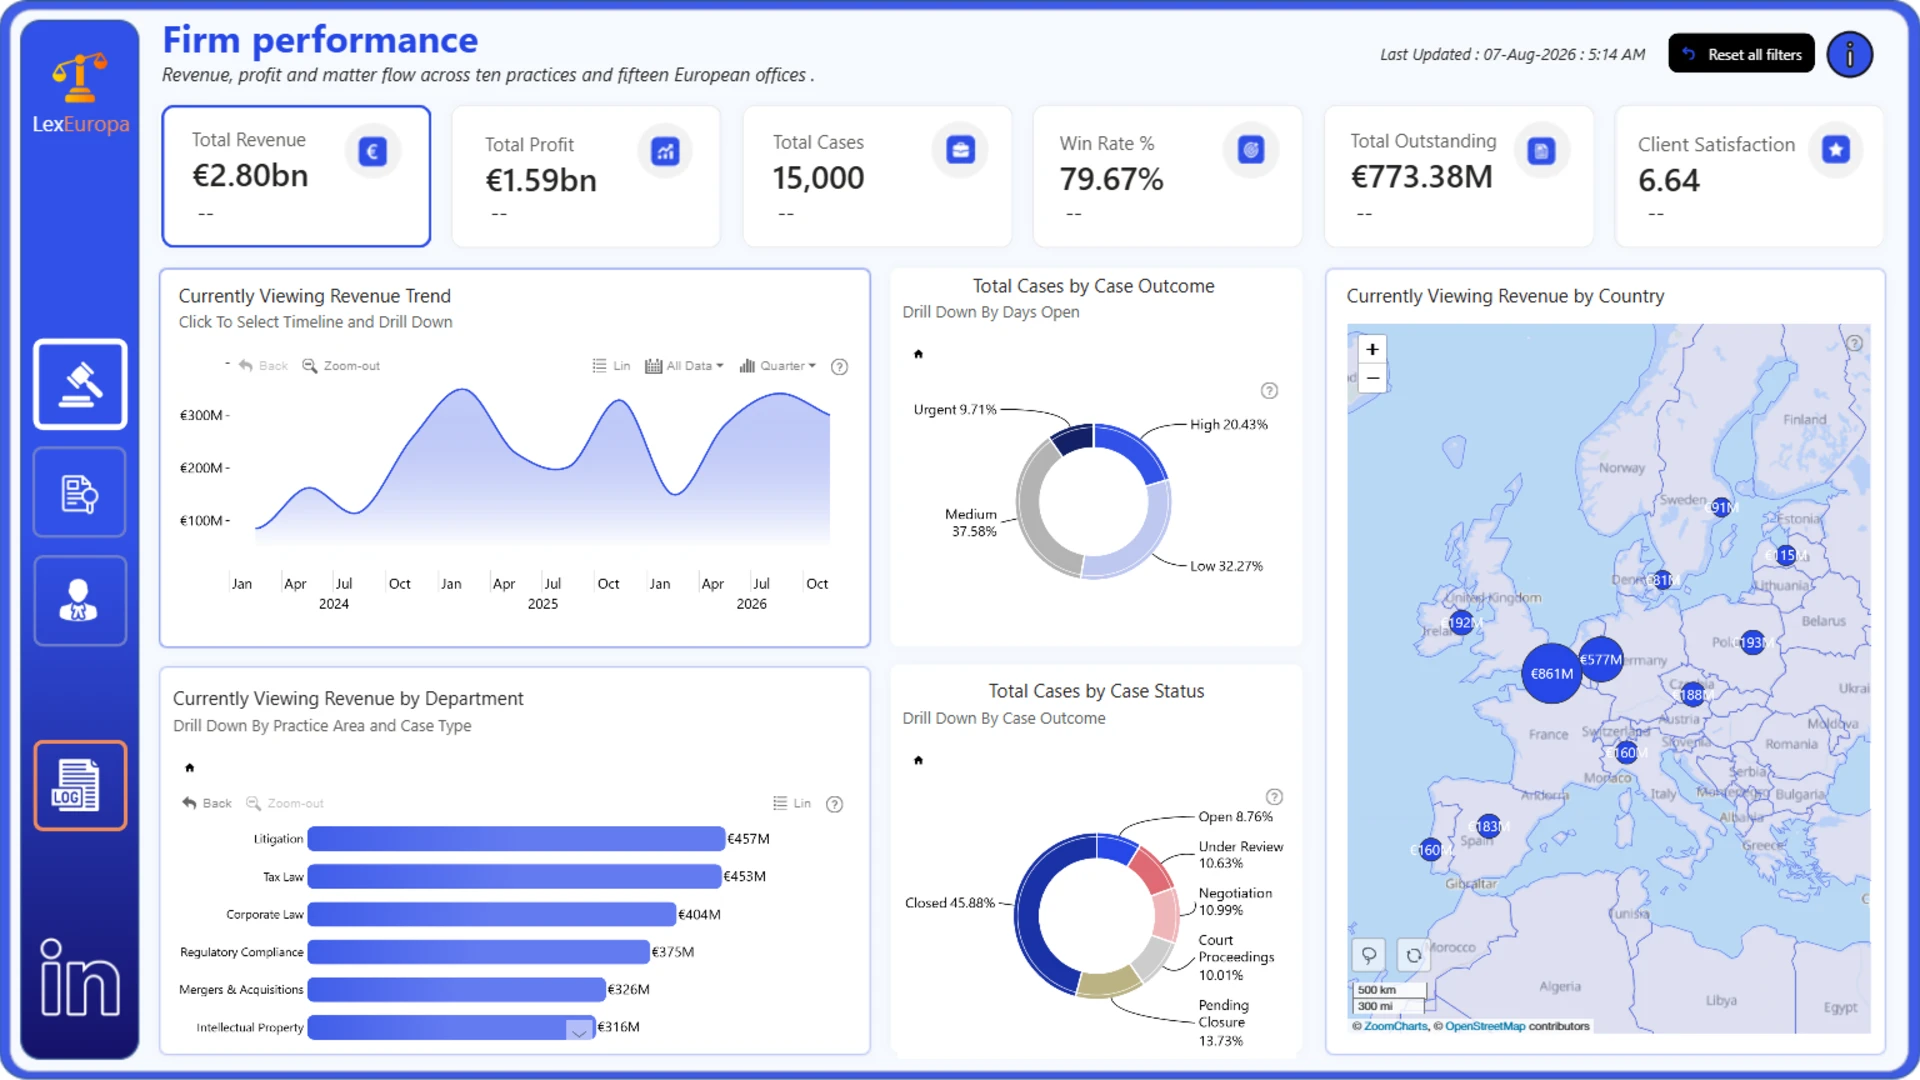
Task: Click the euro icon on Total Revenue card
Action: 373,151
